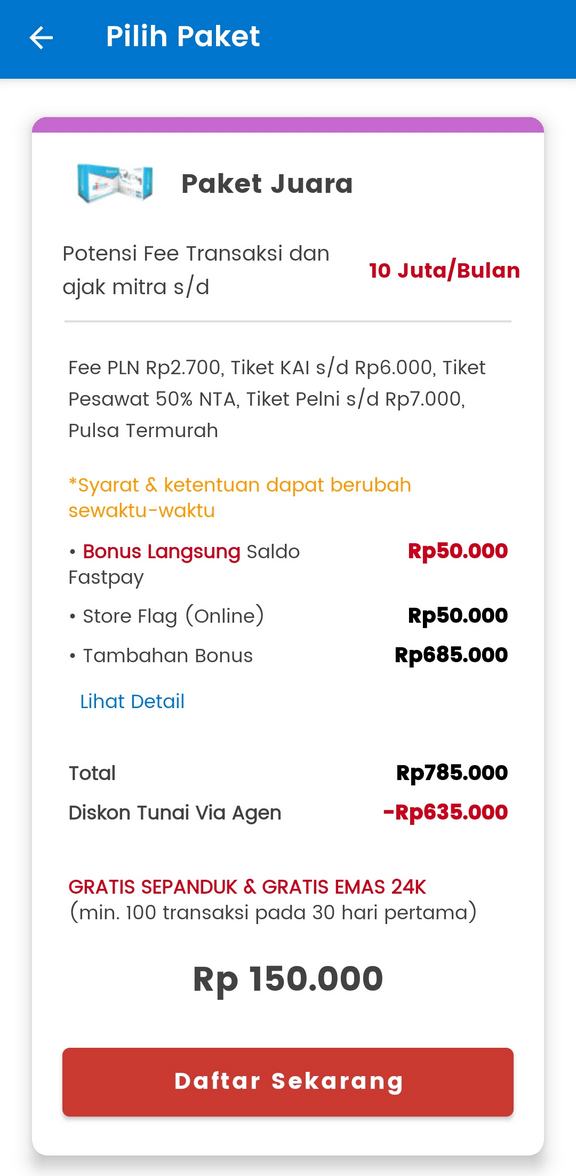Select the Rp 150.000 final price
Image resolution: width=576 pixels, height=1176 pixels.
288,978
